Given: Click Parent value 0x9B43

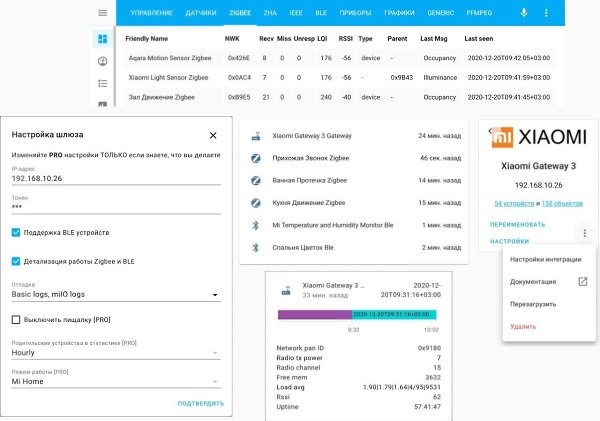Looking at the screenshot, I should (x=402, y=78).
